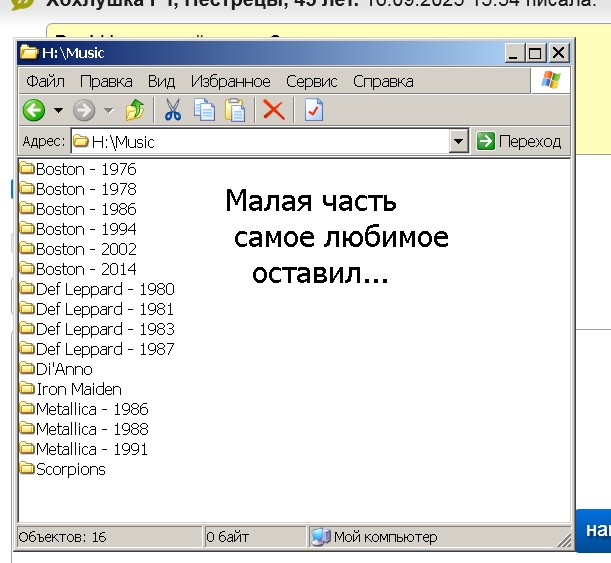Select the Iron Maiden folder name
611x563 pixels.
click(79, 389)
